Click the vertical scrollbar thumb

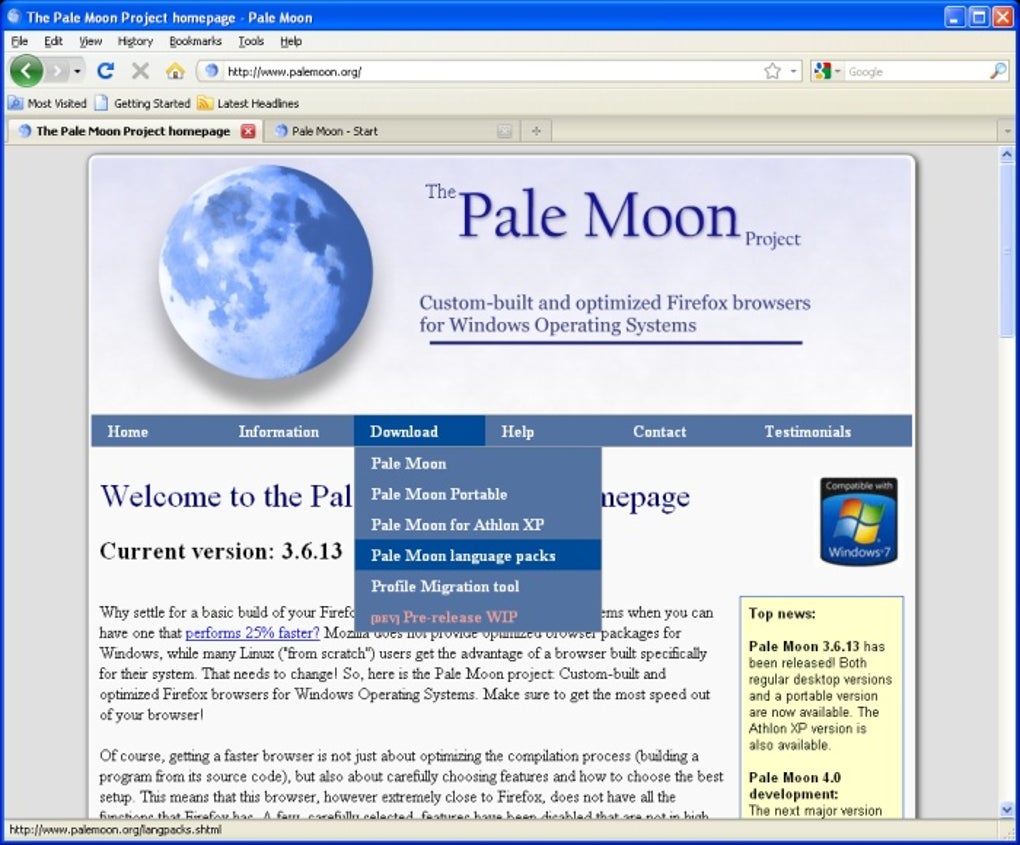1007,250
